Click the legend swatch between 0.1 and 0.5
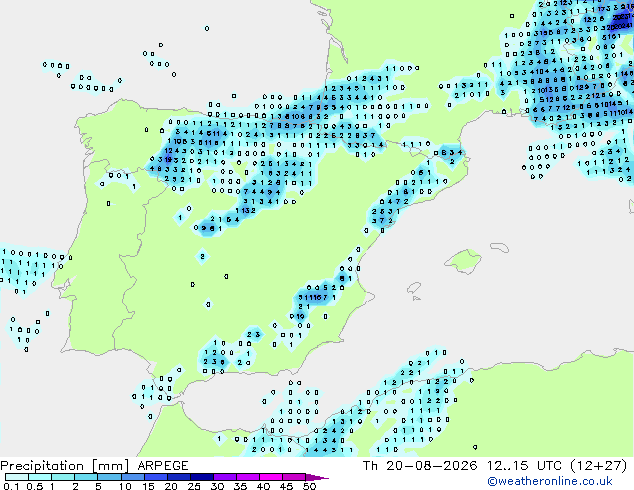Viewport: 634px width, 490px height. coord(17,477)
